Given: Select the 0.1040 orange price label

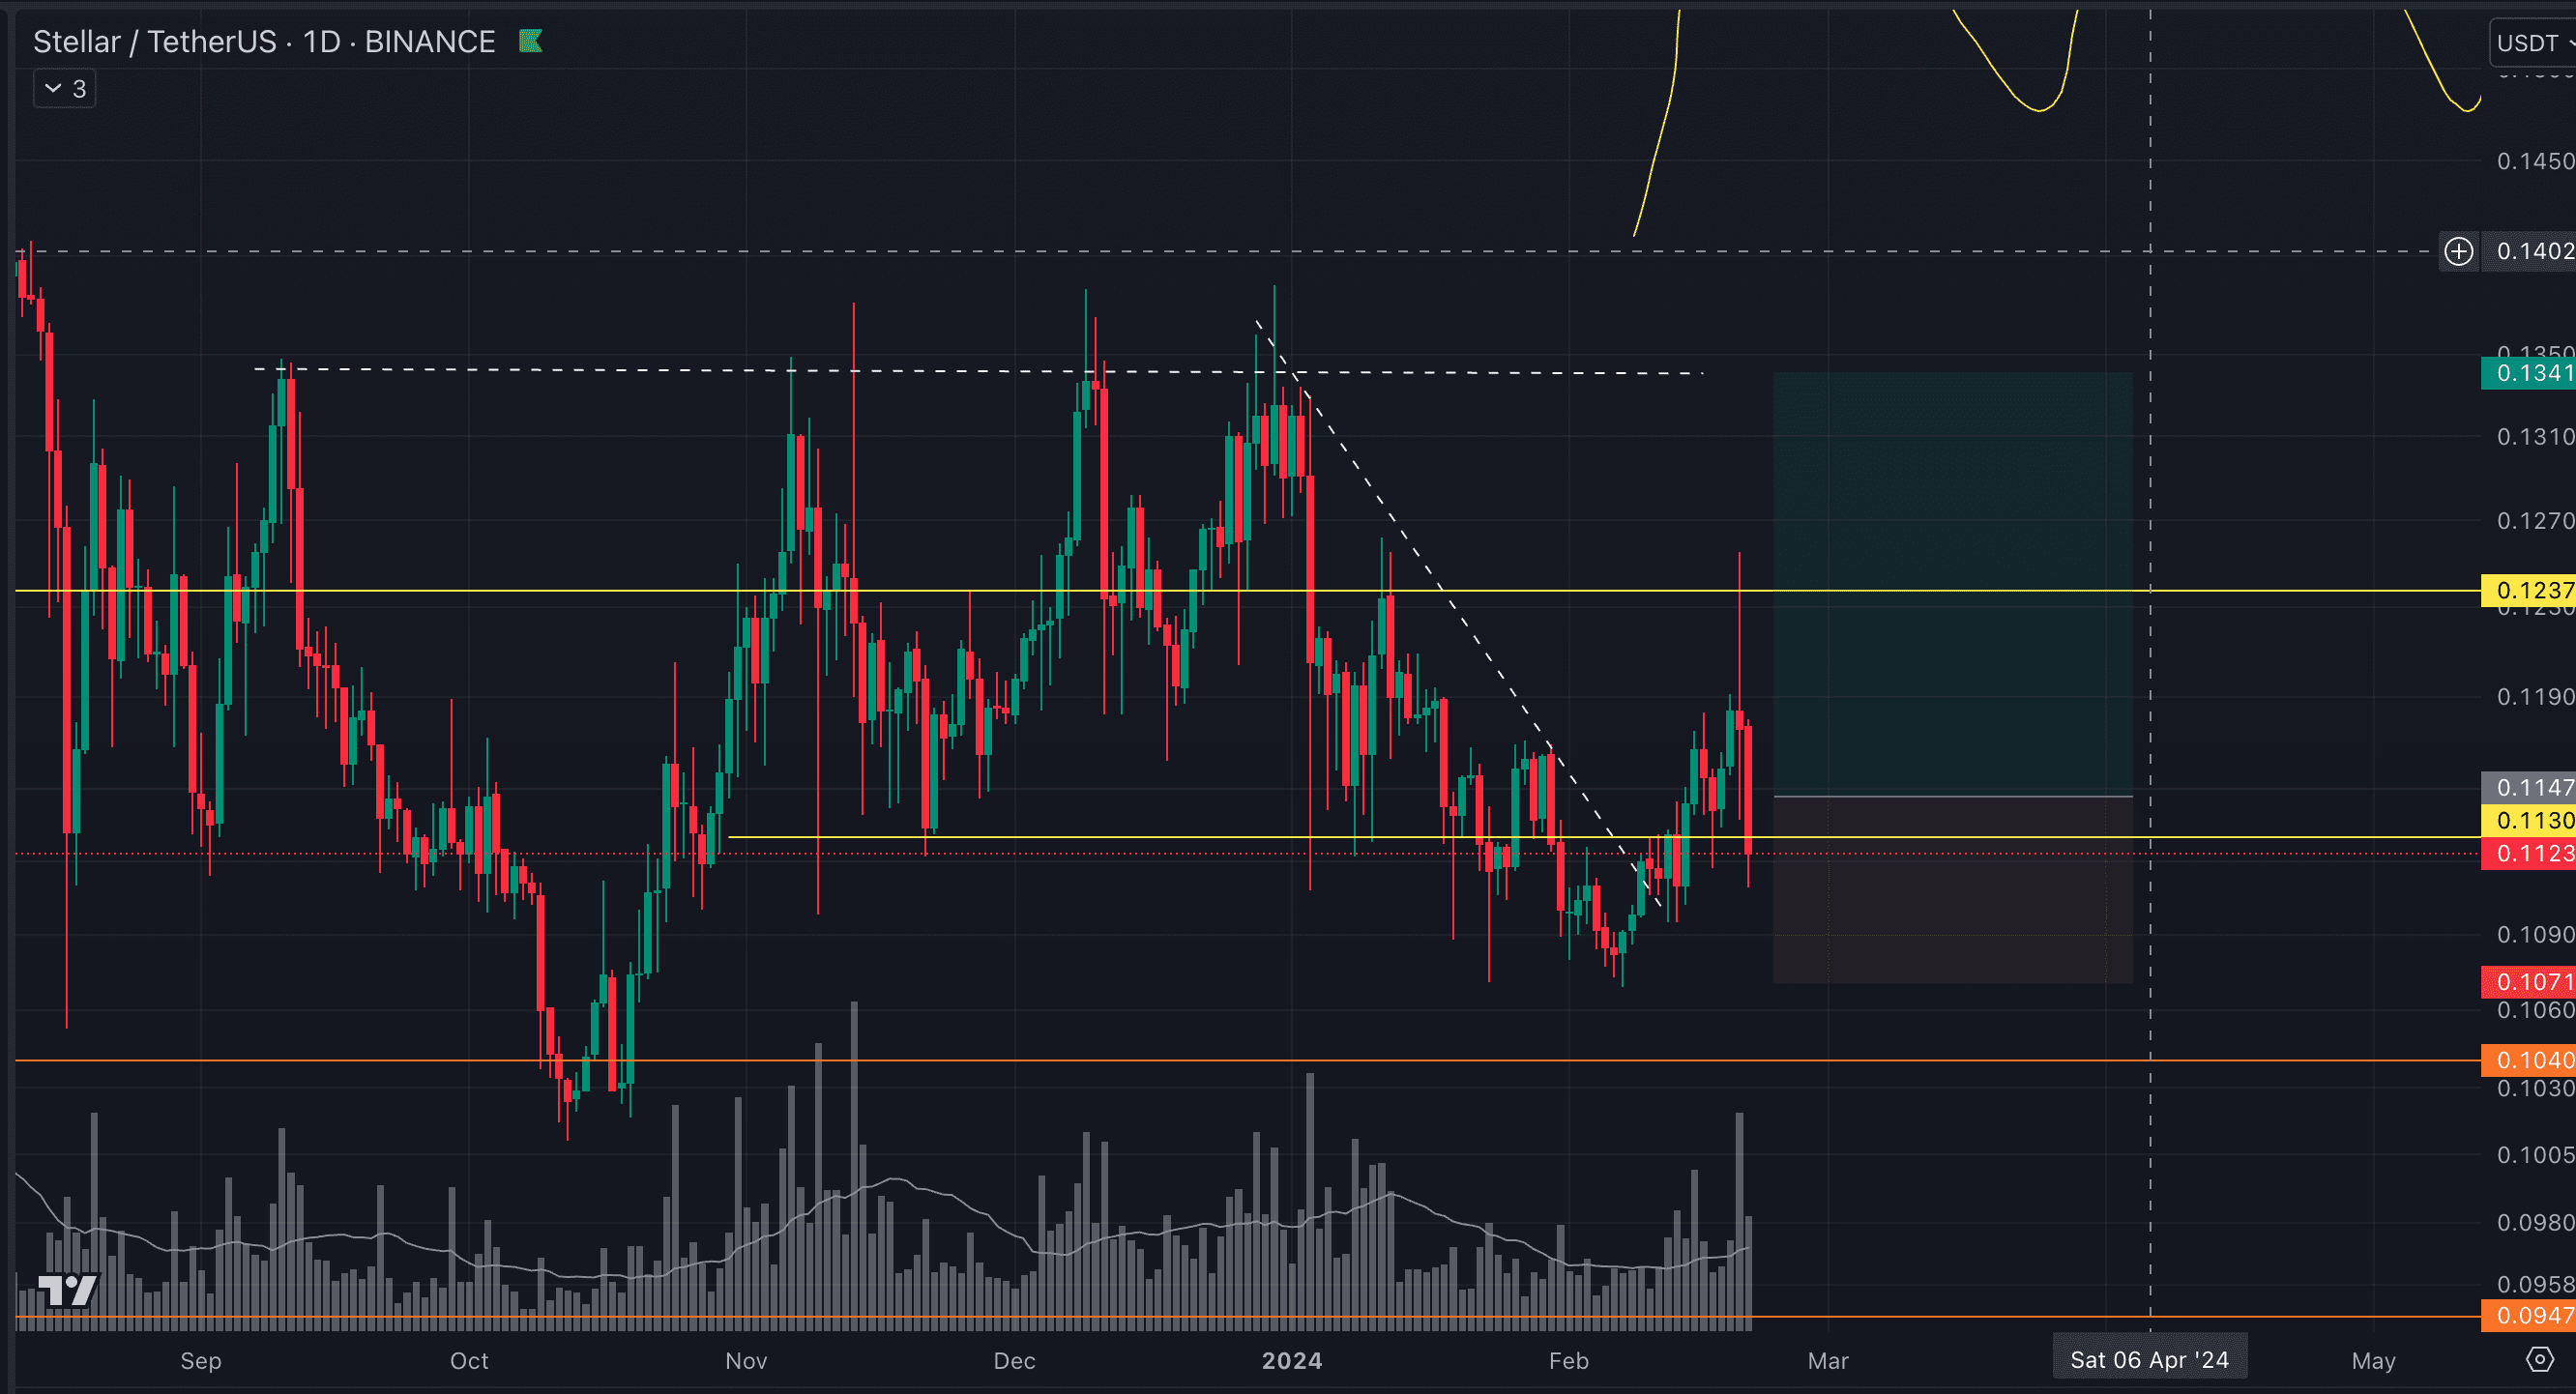Looking at the screenshot, I should tap(2529, 1059).
